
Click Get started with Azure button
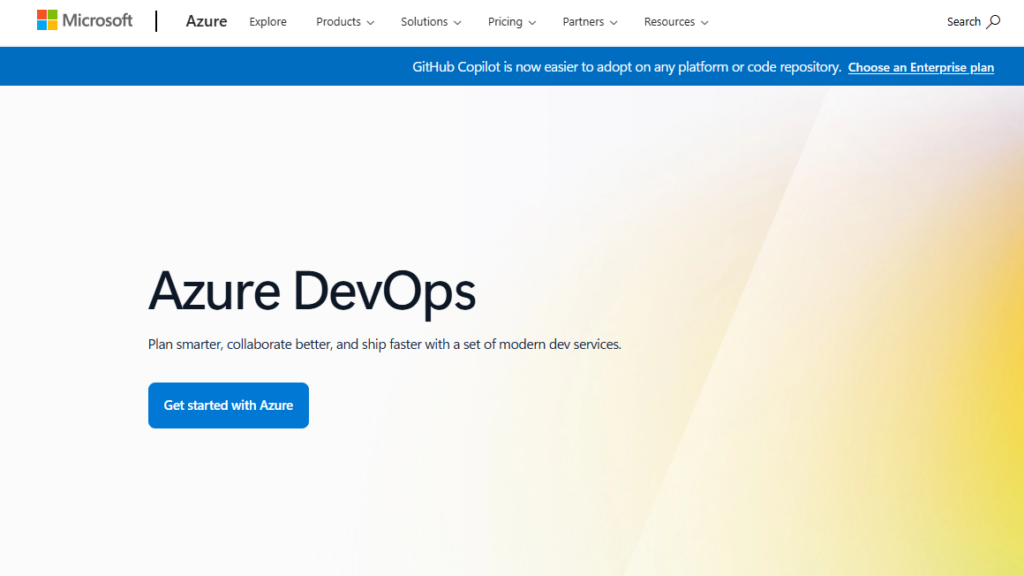pos(229,406)
